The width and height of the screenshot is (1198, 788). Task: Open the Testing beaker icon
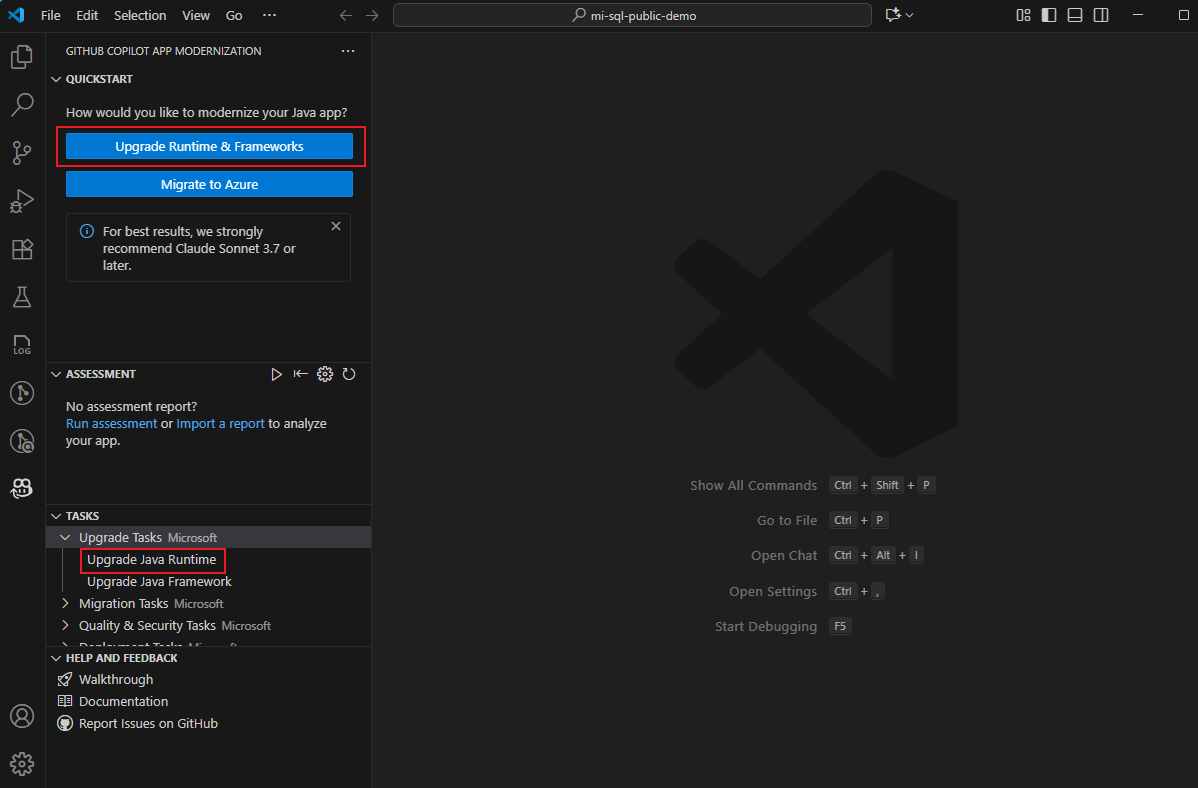point(22,297)
